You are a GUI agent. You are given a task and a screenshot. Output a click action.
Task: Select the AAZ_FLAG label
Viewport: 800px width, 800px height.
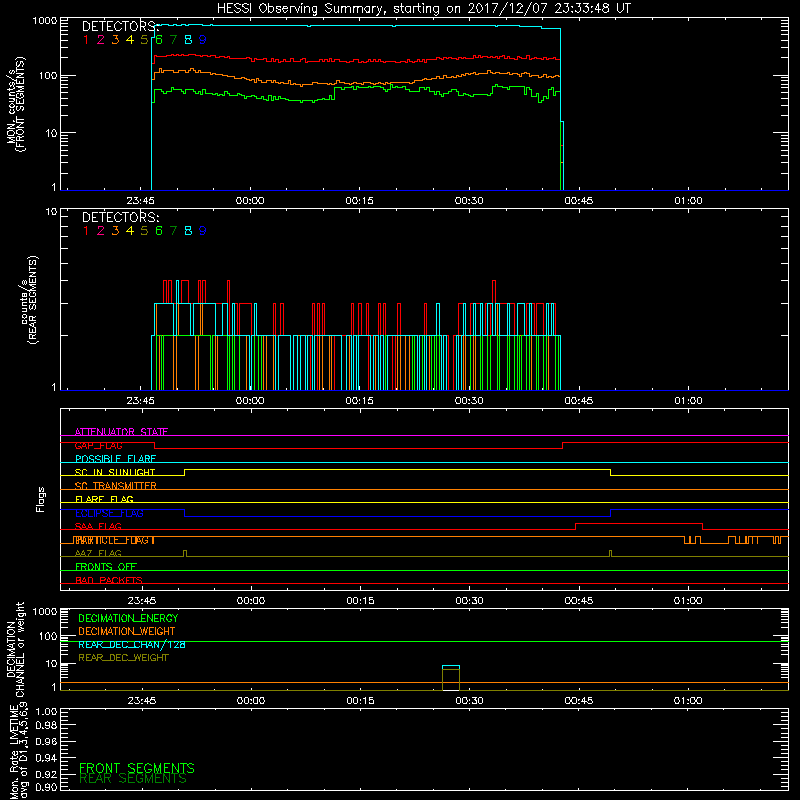coord(98,553)
